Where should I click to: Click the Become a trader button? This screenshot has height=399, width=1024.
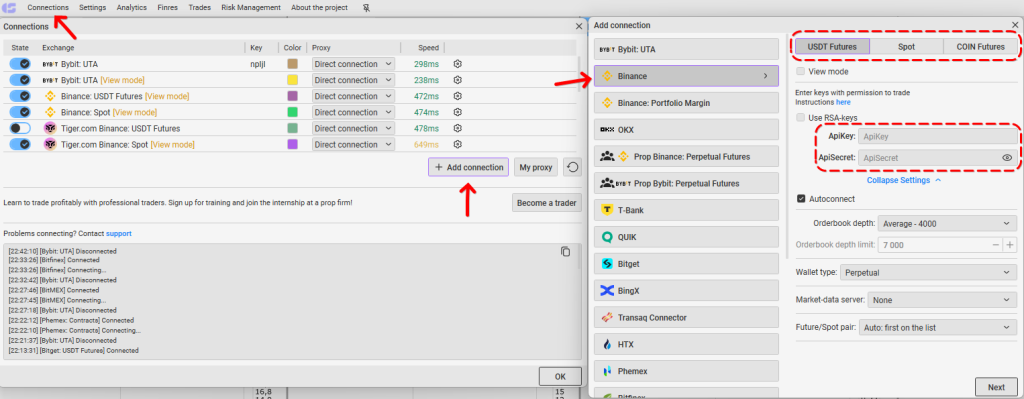[x=547, y=203]
